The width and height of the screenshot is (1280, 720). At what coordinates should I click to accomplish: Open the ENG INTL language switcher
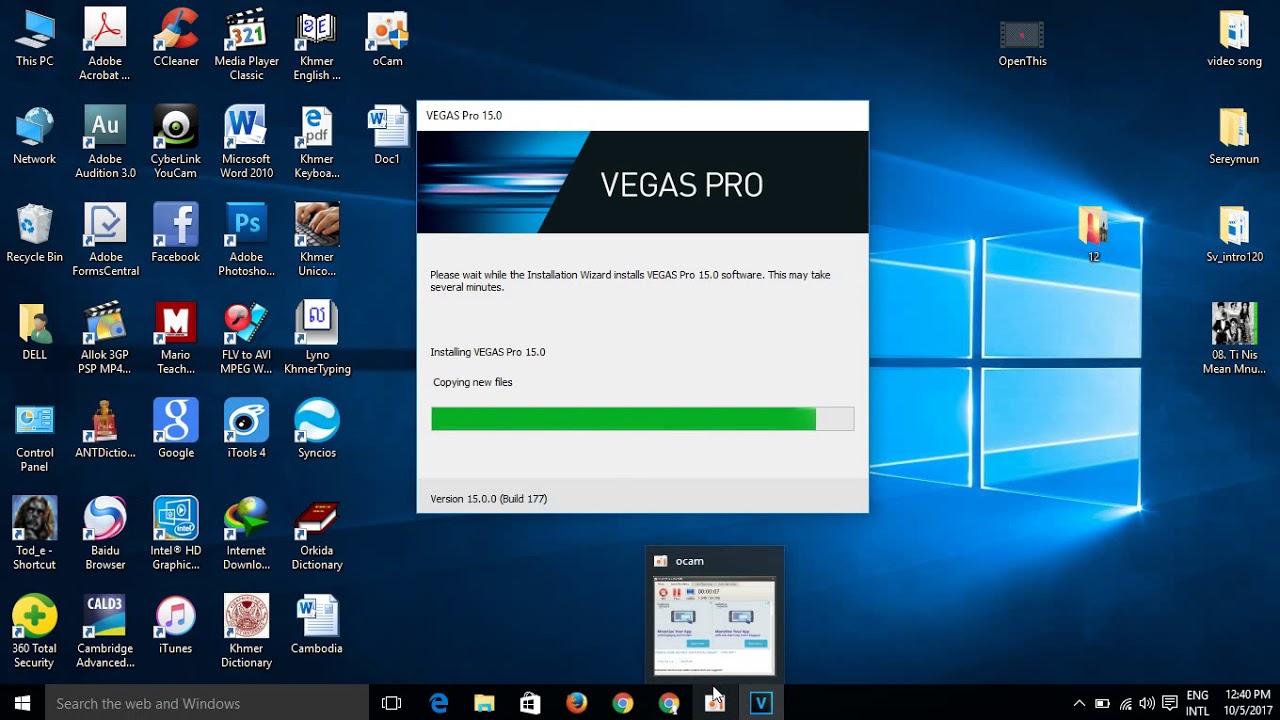coord(1197,703)
